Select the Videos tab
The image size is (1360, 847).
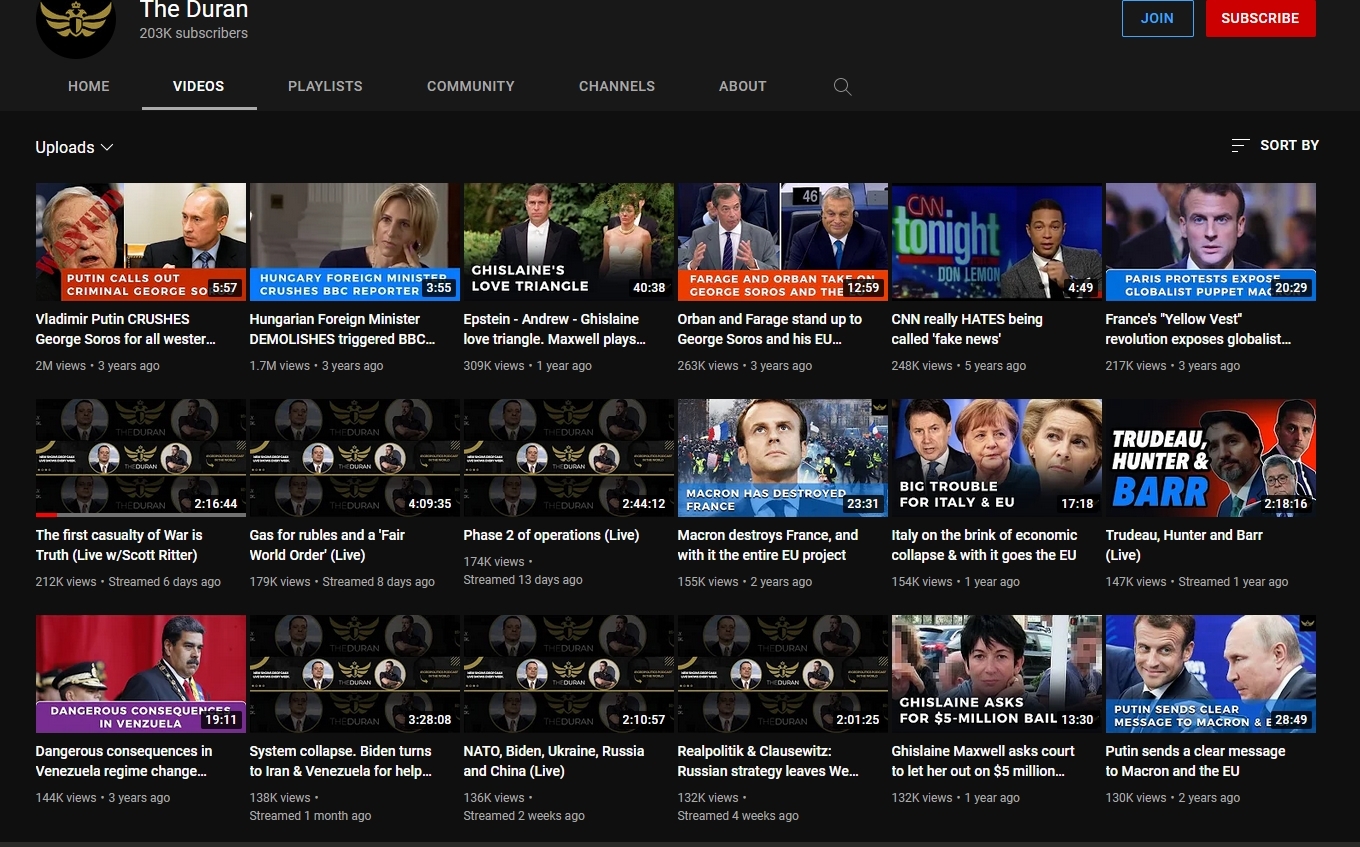[199, 86]
